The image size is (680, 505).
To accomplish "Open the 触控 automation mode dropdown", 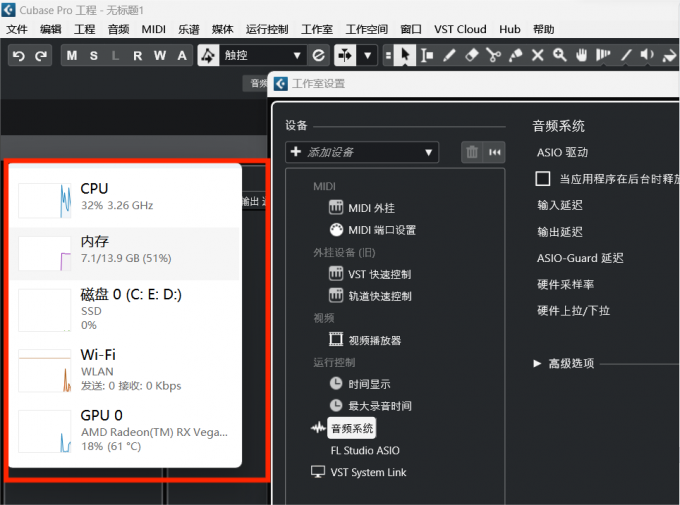I will 262,56.
